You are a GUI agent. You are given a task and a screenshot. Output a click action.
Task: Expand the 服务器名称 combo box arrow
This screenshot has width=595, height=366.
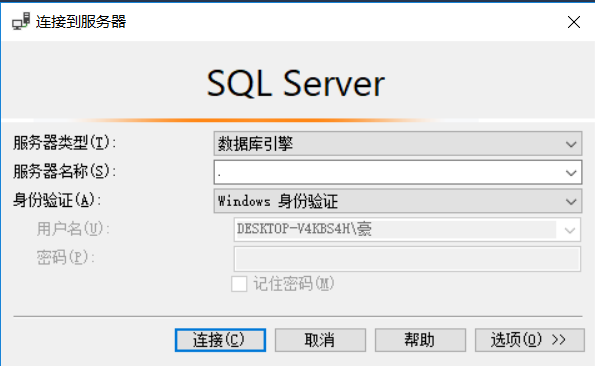(x=571, y=173)
